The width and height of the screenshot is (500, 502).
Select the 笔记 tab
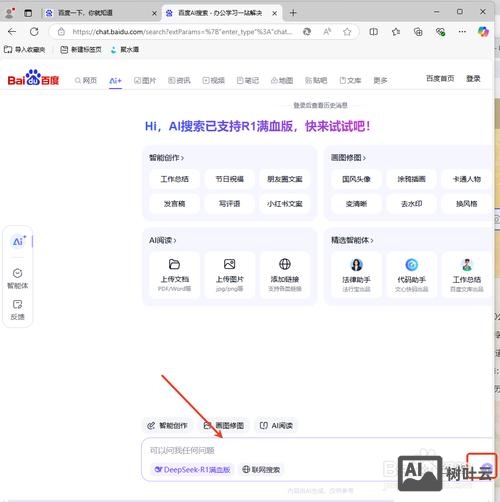247,80
